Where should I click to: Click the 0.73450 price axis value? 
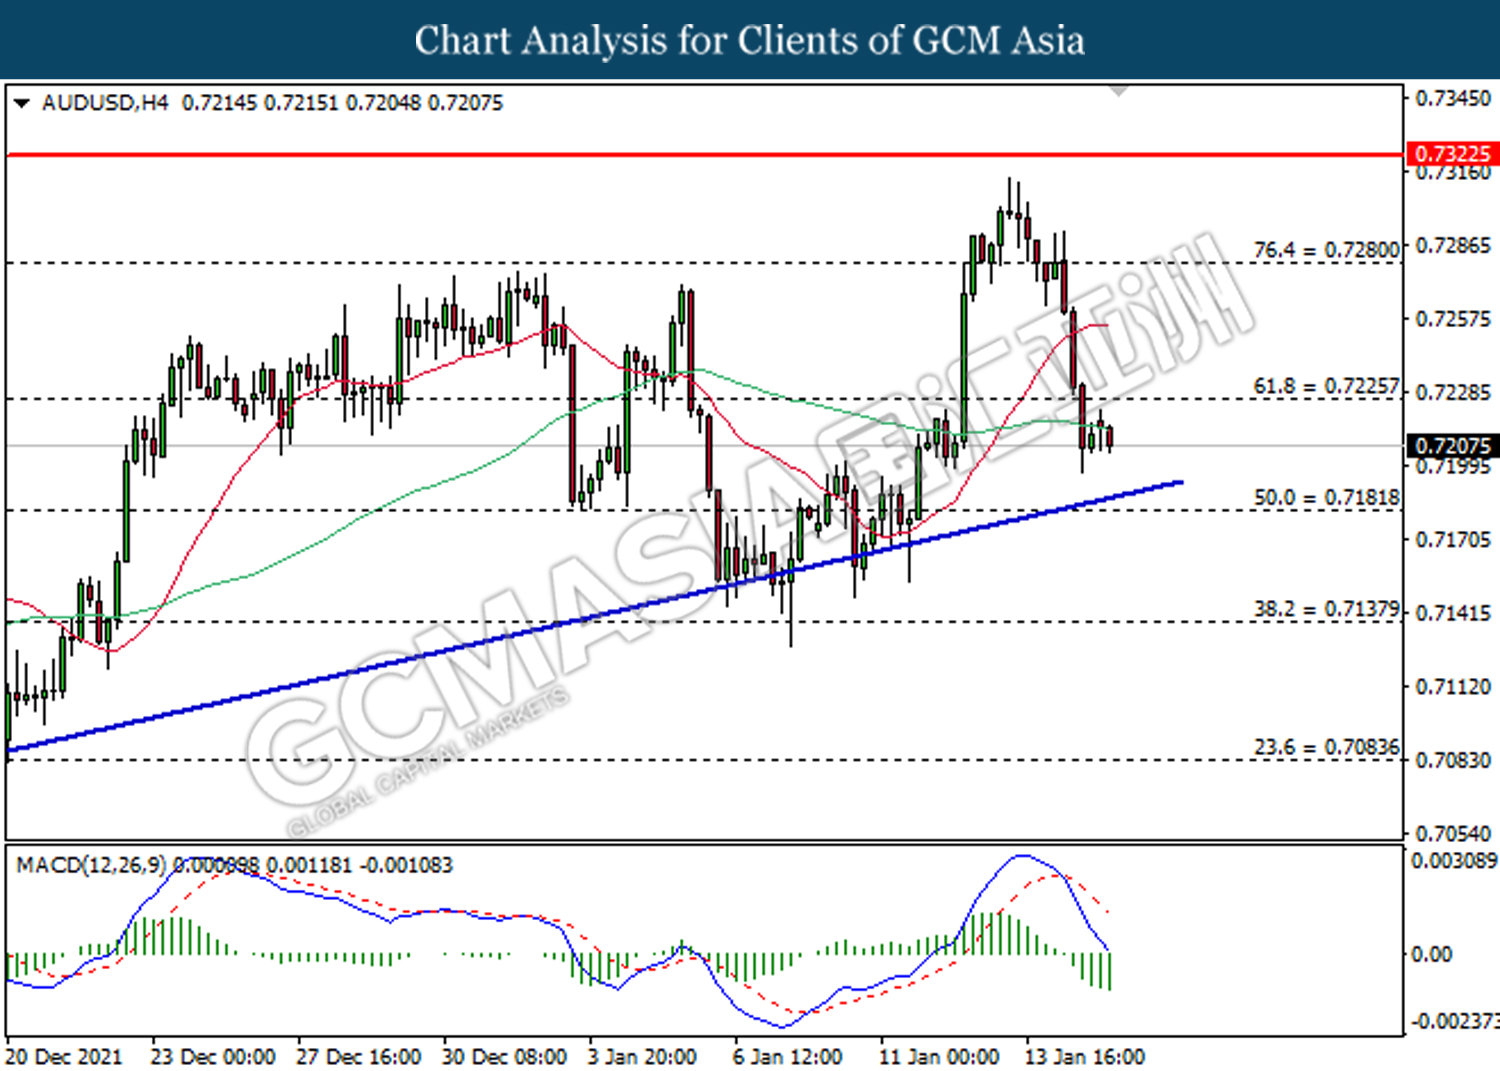click(1453, 98)
